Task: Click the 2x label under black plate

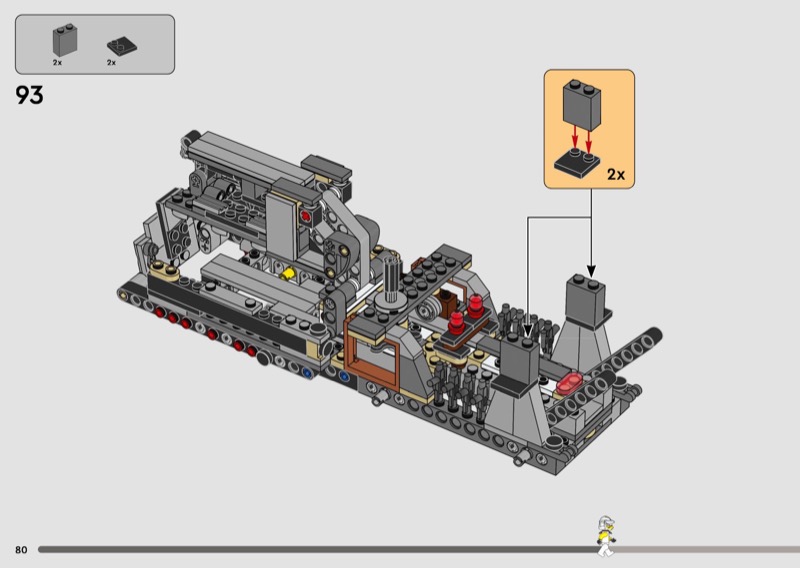Action: click(112, 63)
